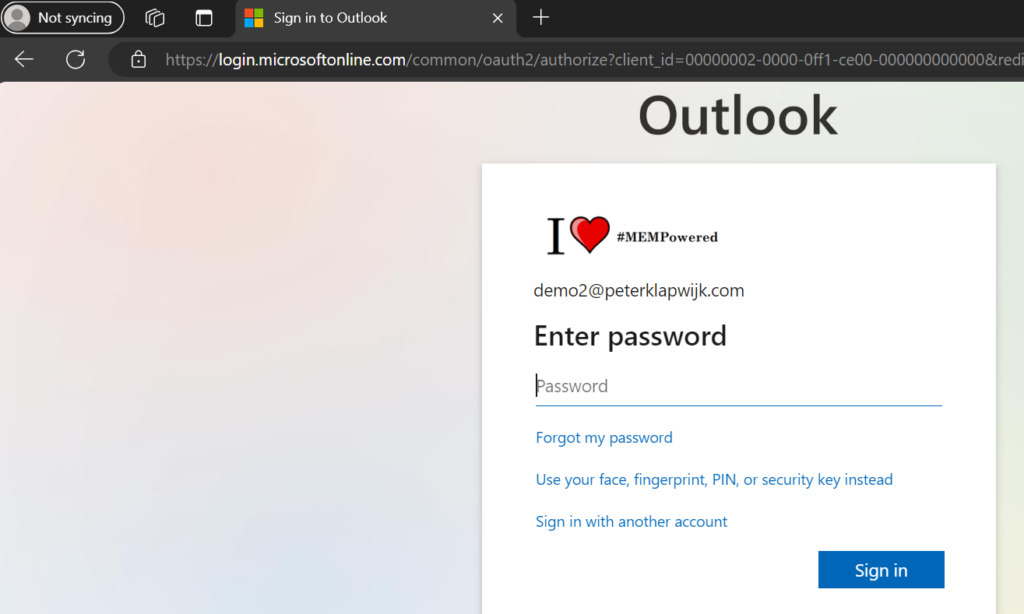Open the Forgot my password link
Image resolution: width=1024 pixels, height=614 pixels.
coord(604,437)
